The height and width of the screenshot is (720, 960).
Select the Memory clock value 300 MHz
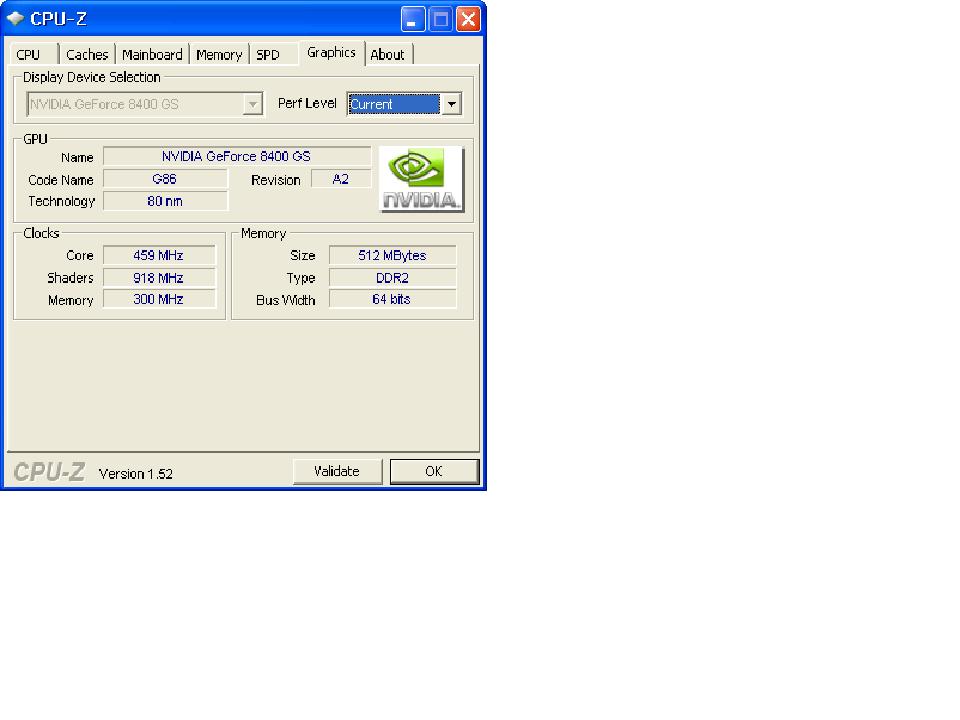pyautogui.click(x=159, y=299)
